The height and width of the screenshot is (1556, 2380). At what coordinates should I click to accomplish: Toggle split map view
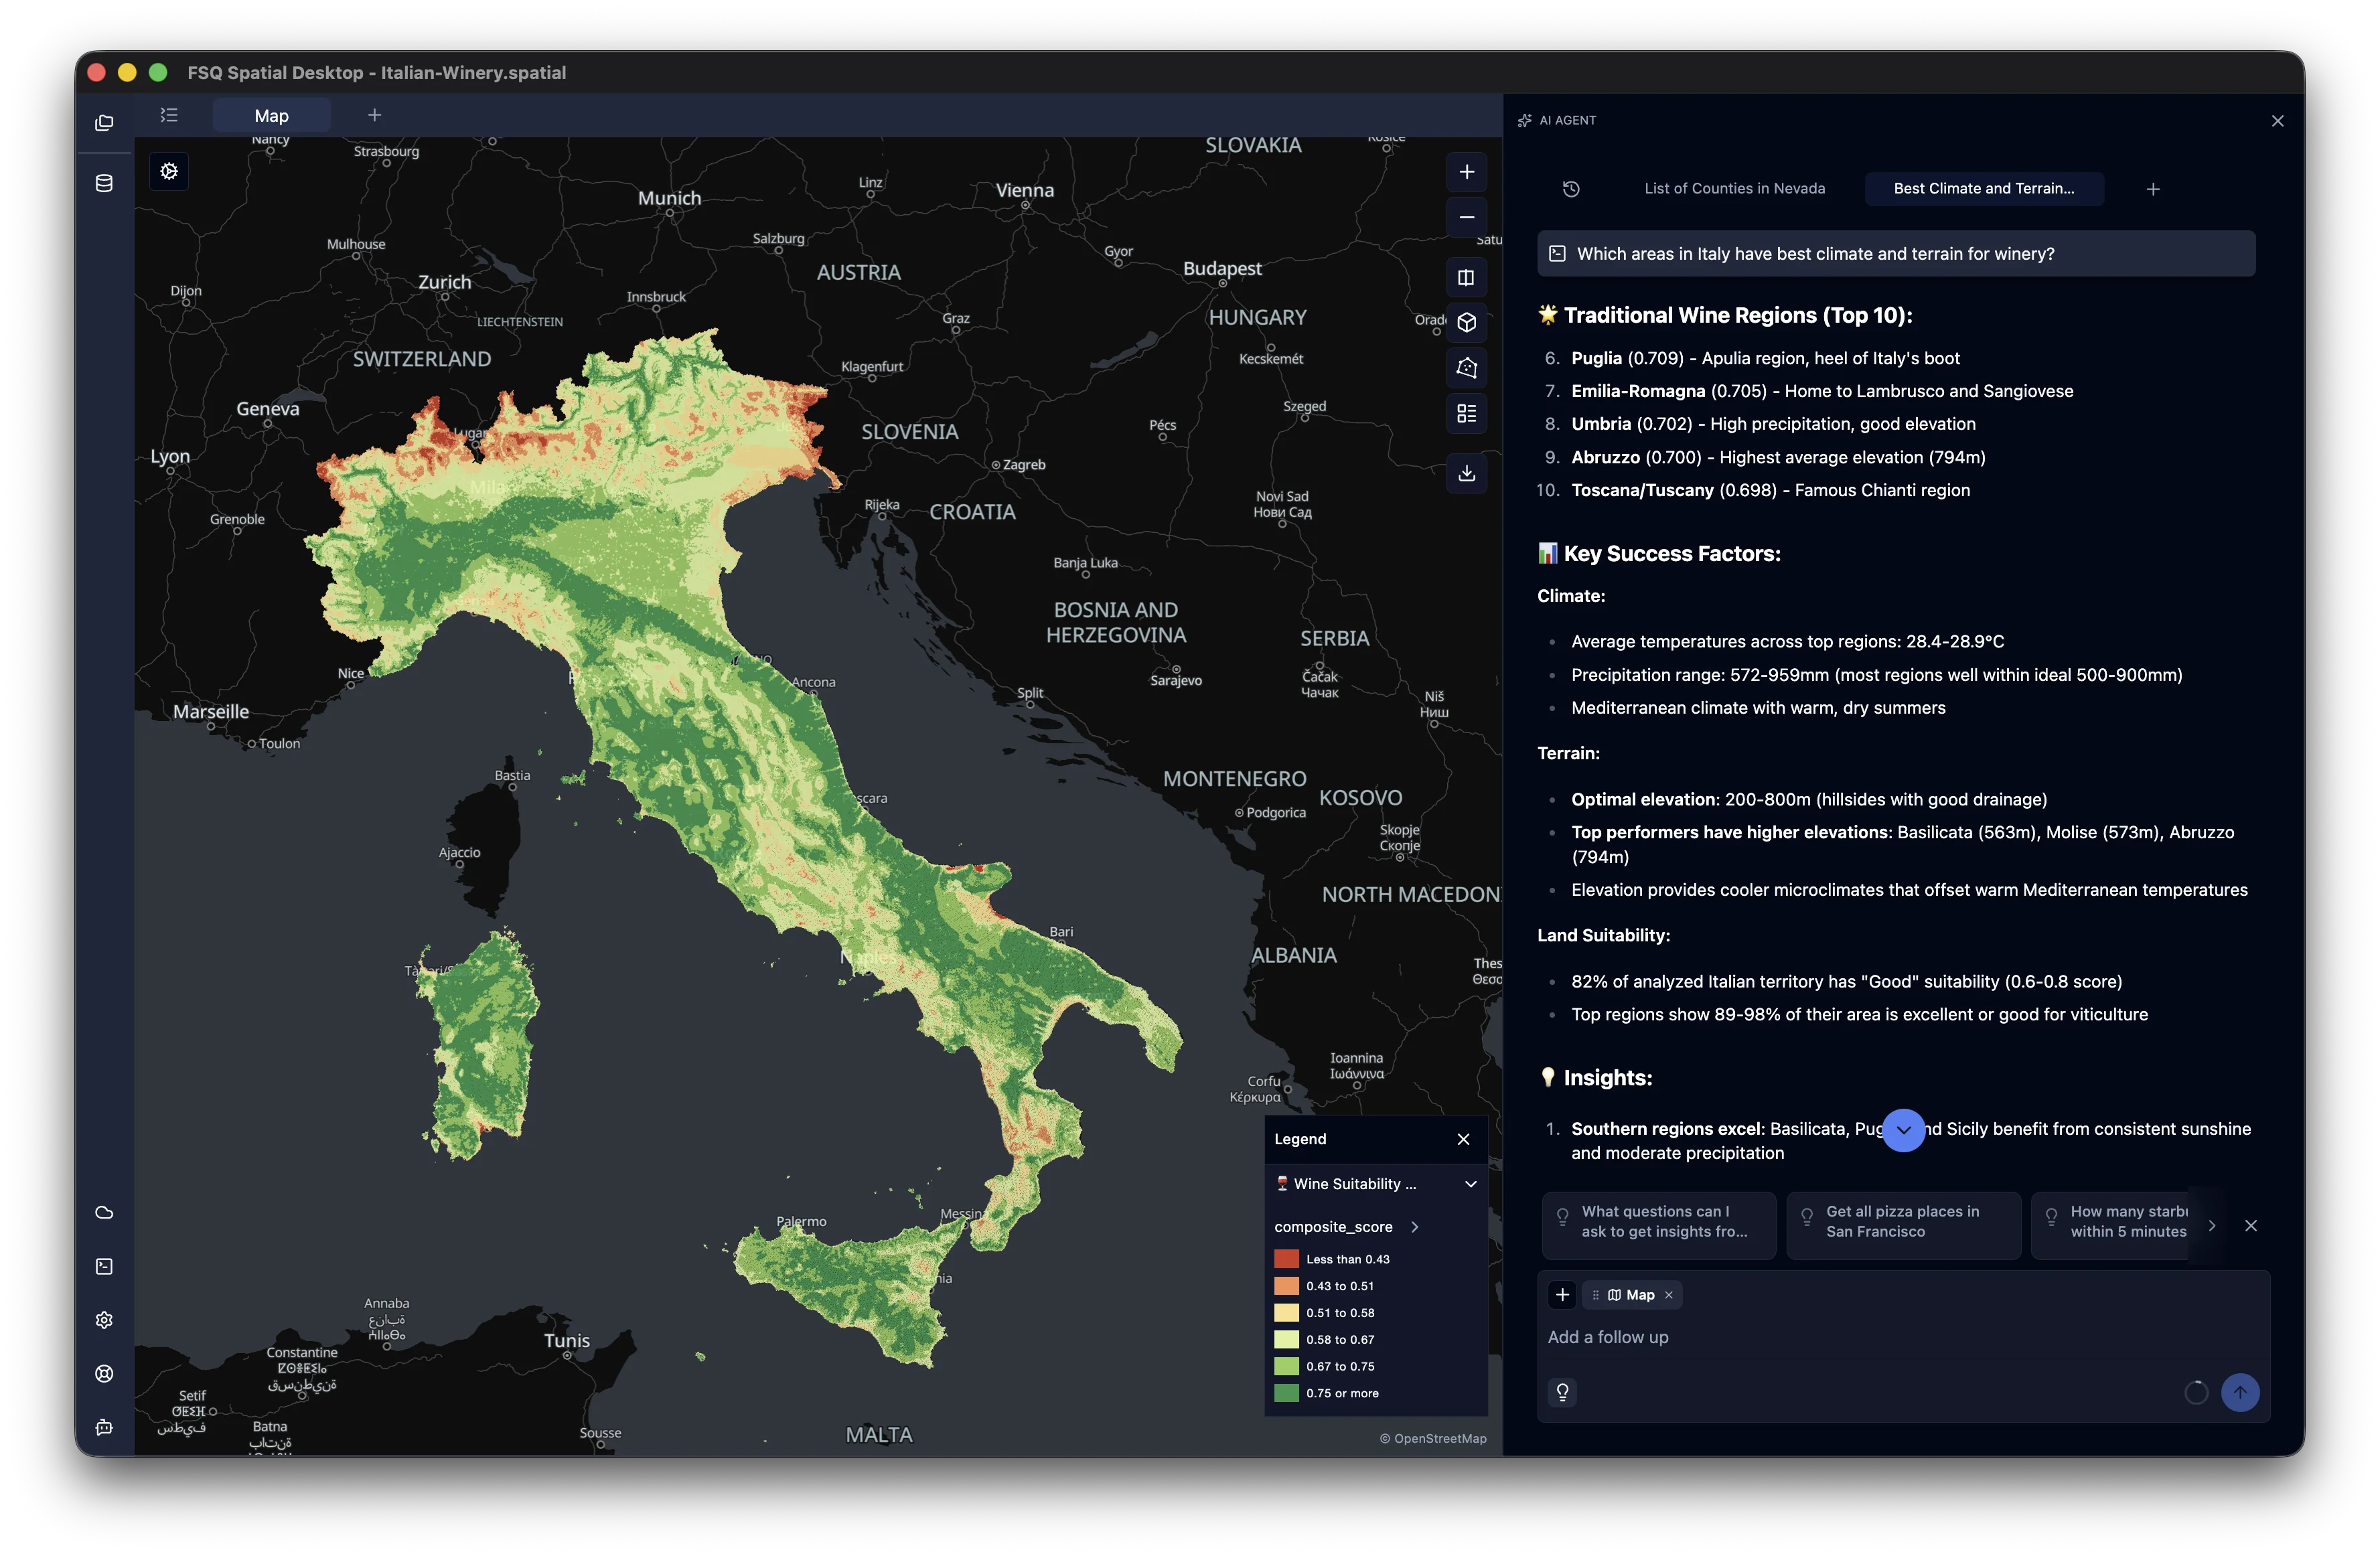tap(1466, 278)
